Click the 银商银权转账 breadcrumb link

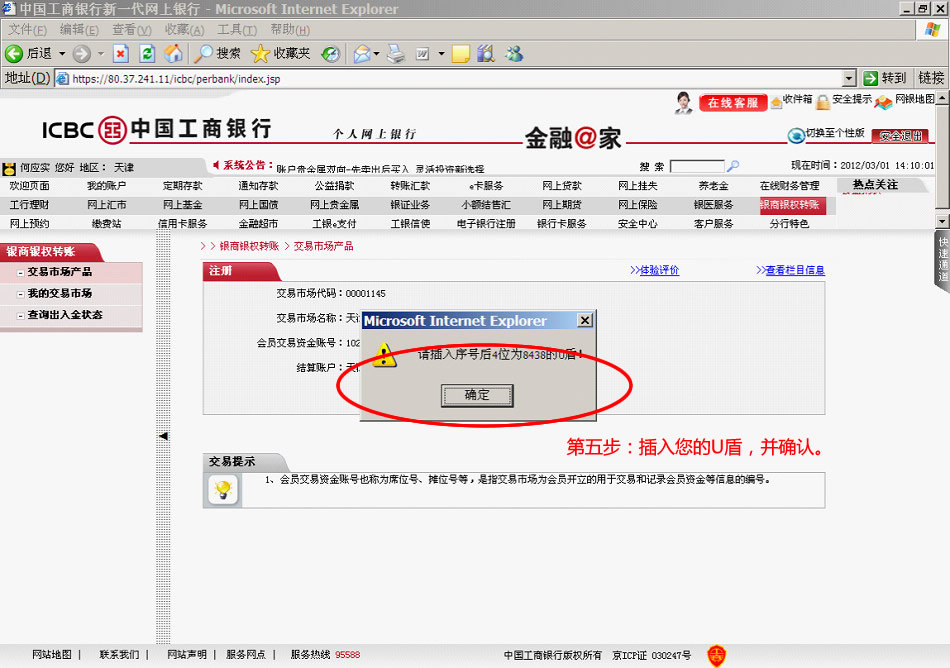pyautogui.click(x=249, y=246)
